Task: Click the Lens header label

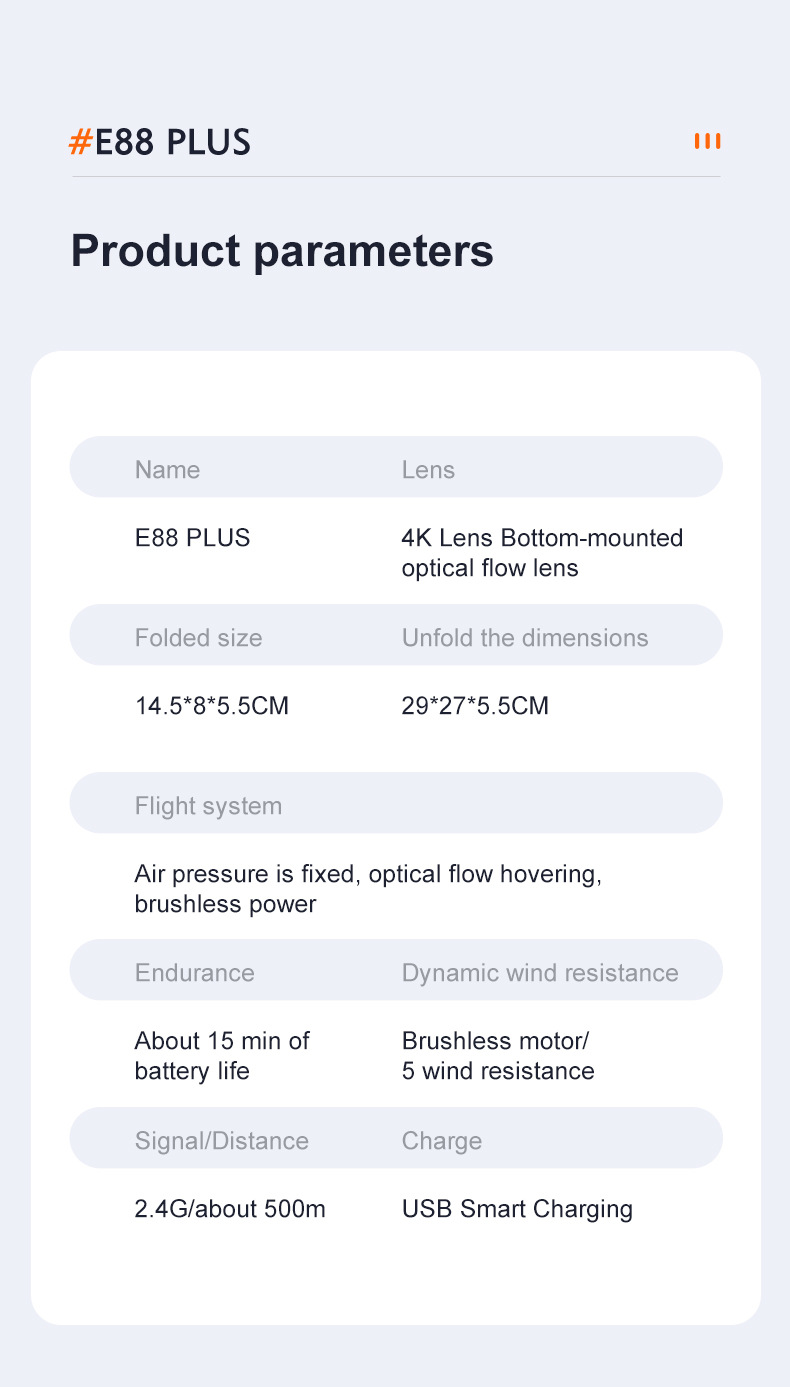Action: 428,470
